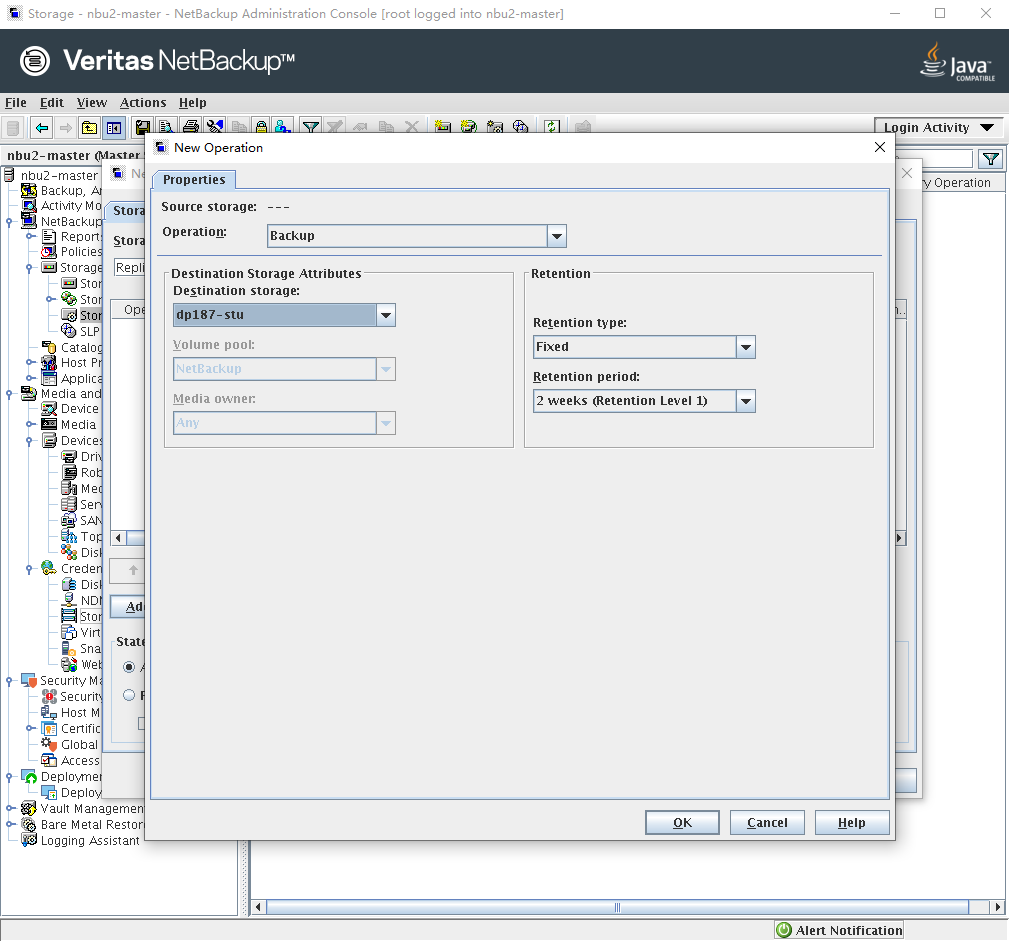The height and width of the screenshot is (941, 1009).
Task: Click the printer icon in toolbar
Action: pyautogui.click(x=190, y=128)
